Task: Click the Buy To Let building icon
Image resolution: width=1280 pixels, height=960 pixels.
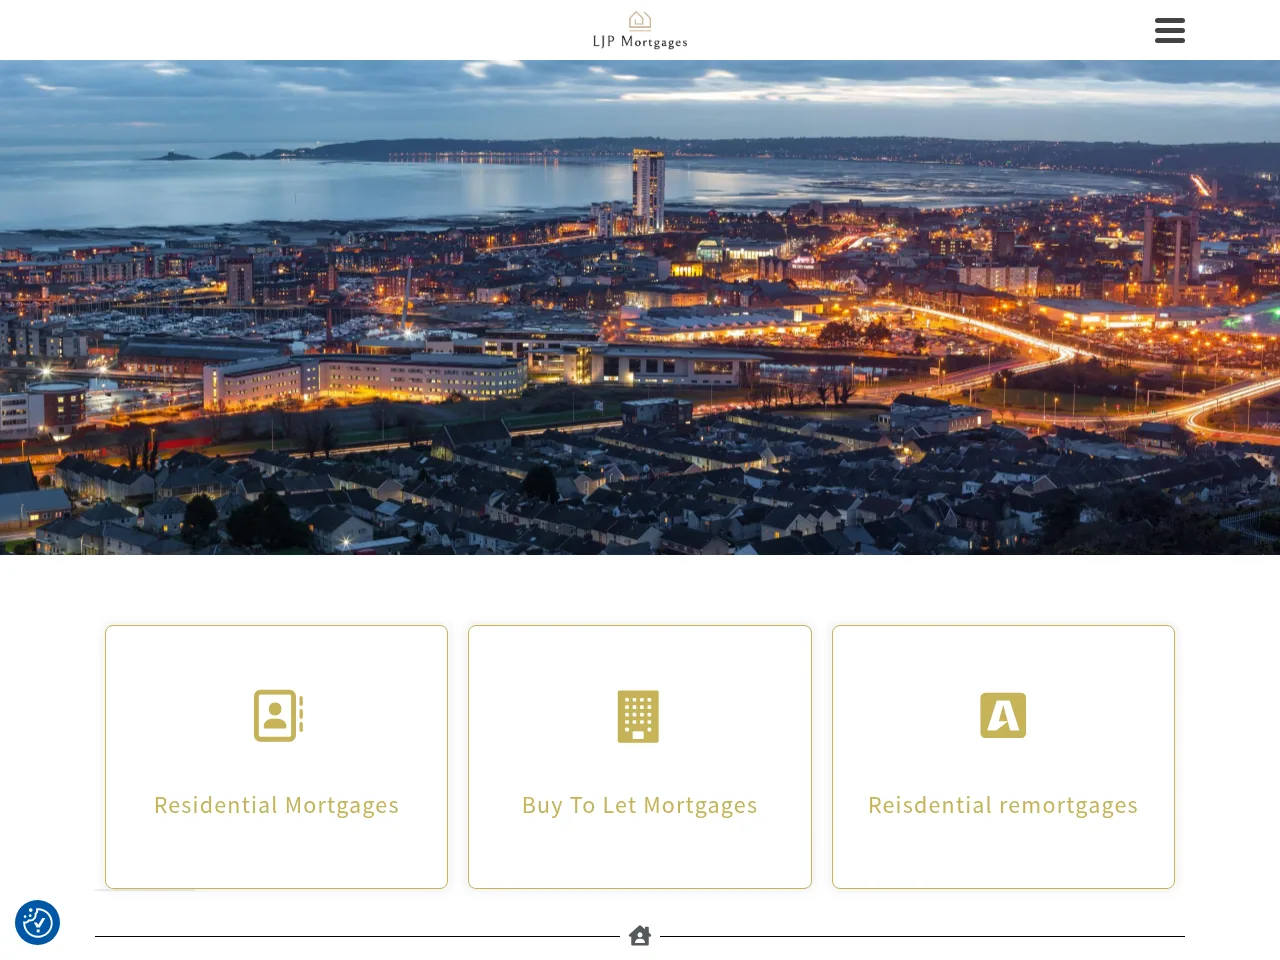Action: 639,716
